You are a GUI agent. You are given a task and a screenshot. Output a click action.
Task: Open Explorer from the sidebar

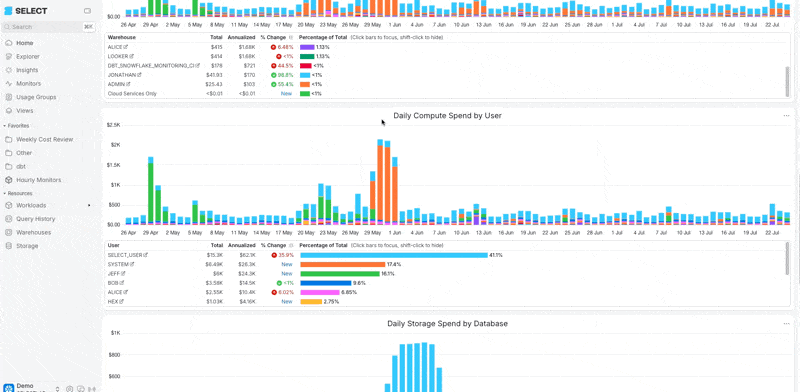(28, 57)
